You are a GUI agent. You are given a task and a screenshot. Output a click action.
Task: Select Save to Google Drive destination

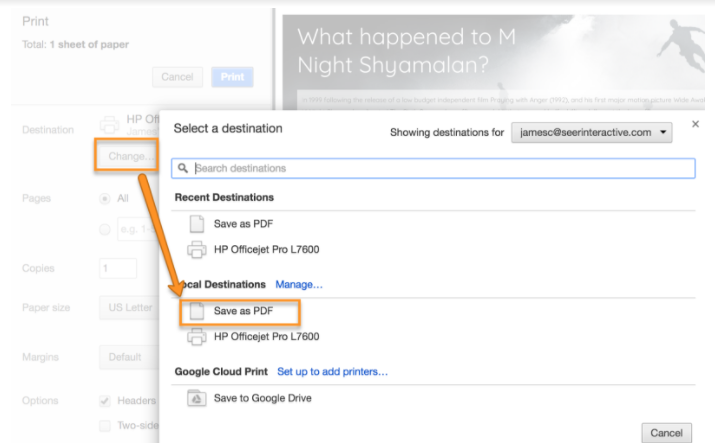click(x=262, y=399)
